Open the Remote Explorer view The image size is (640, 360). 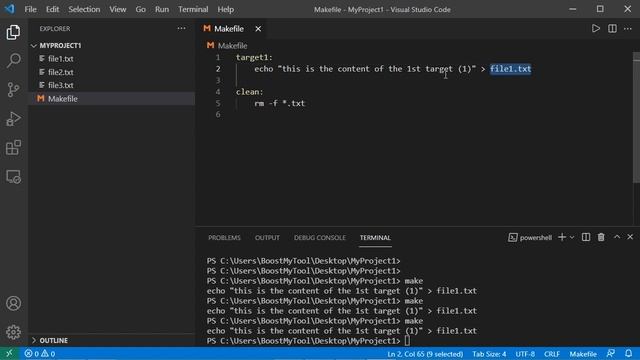(x=13, y=177)
